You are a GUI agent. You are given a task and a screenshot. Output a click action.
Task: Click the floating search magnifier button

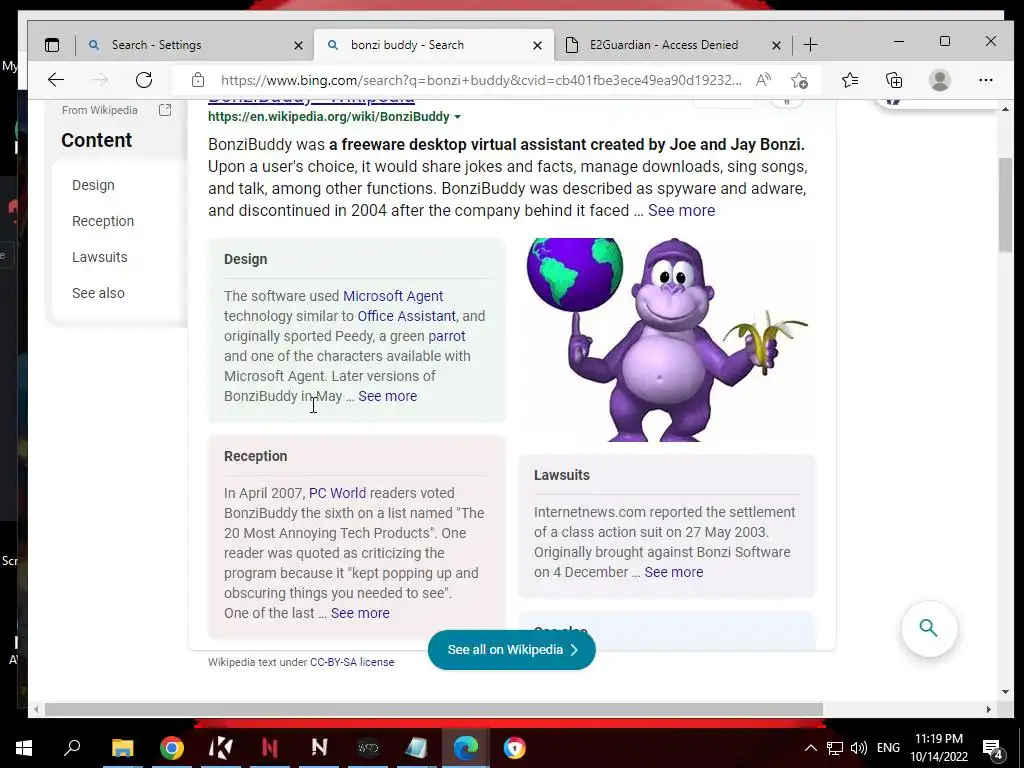click(929, 628)
